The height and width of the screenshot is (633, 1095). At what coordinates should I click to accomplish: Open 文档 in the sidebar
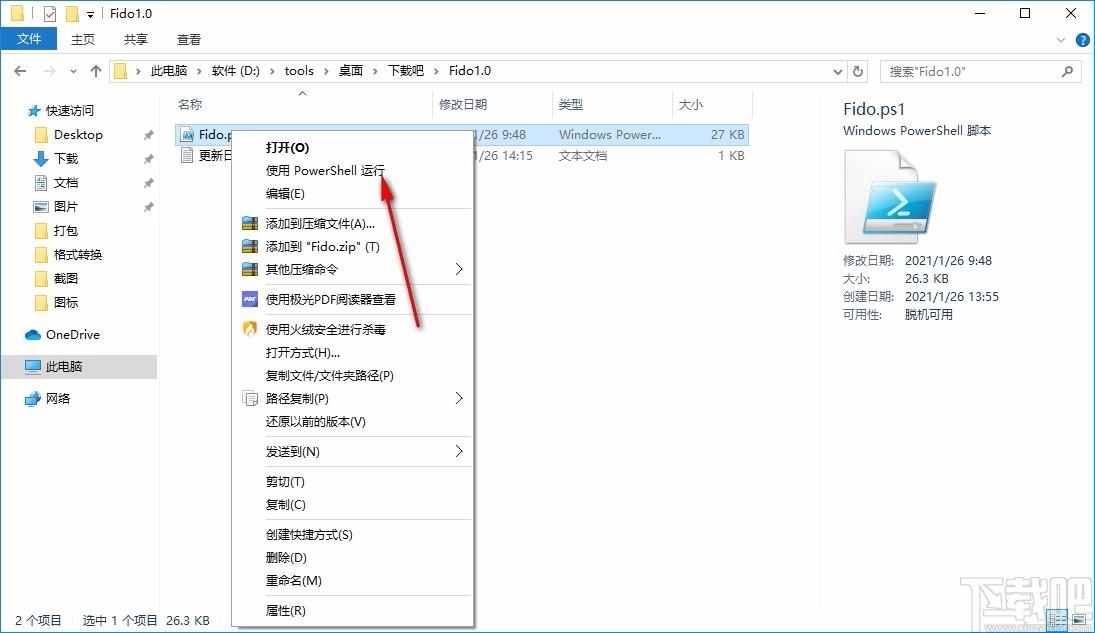[66, 182]
